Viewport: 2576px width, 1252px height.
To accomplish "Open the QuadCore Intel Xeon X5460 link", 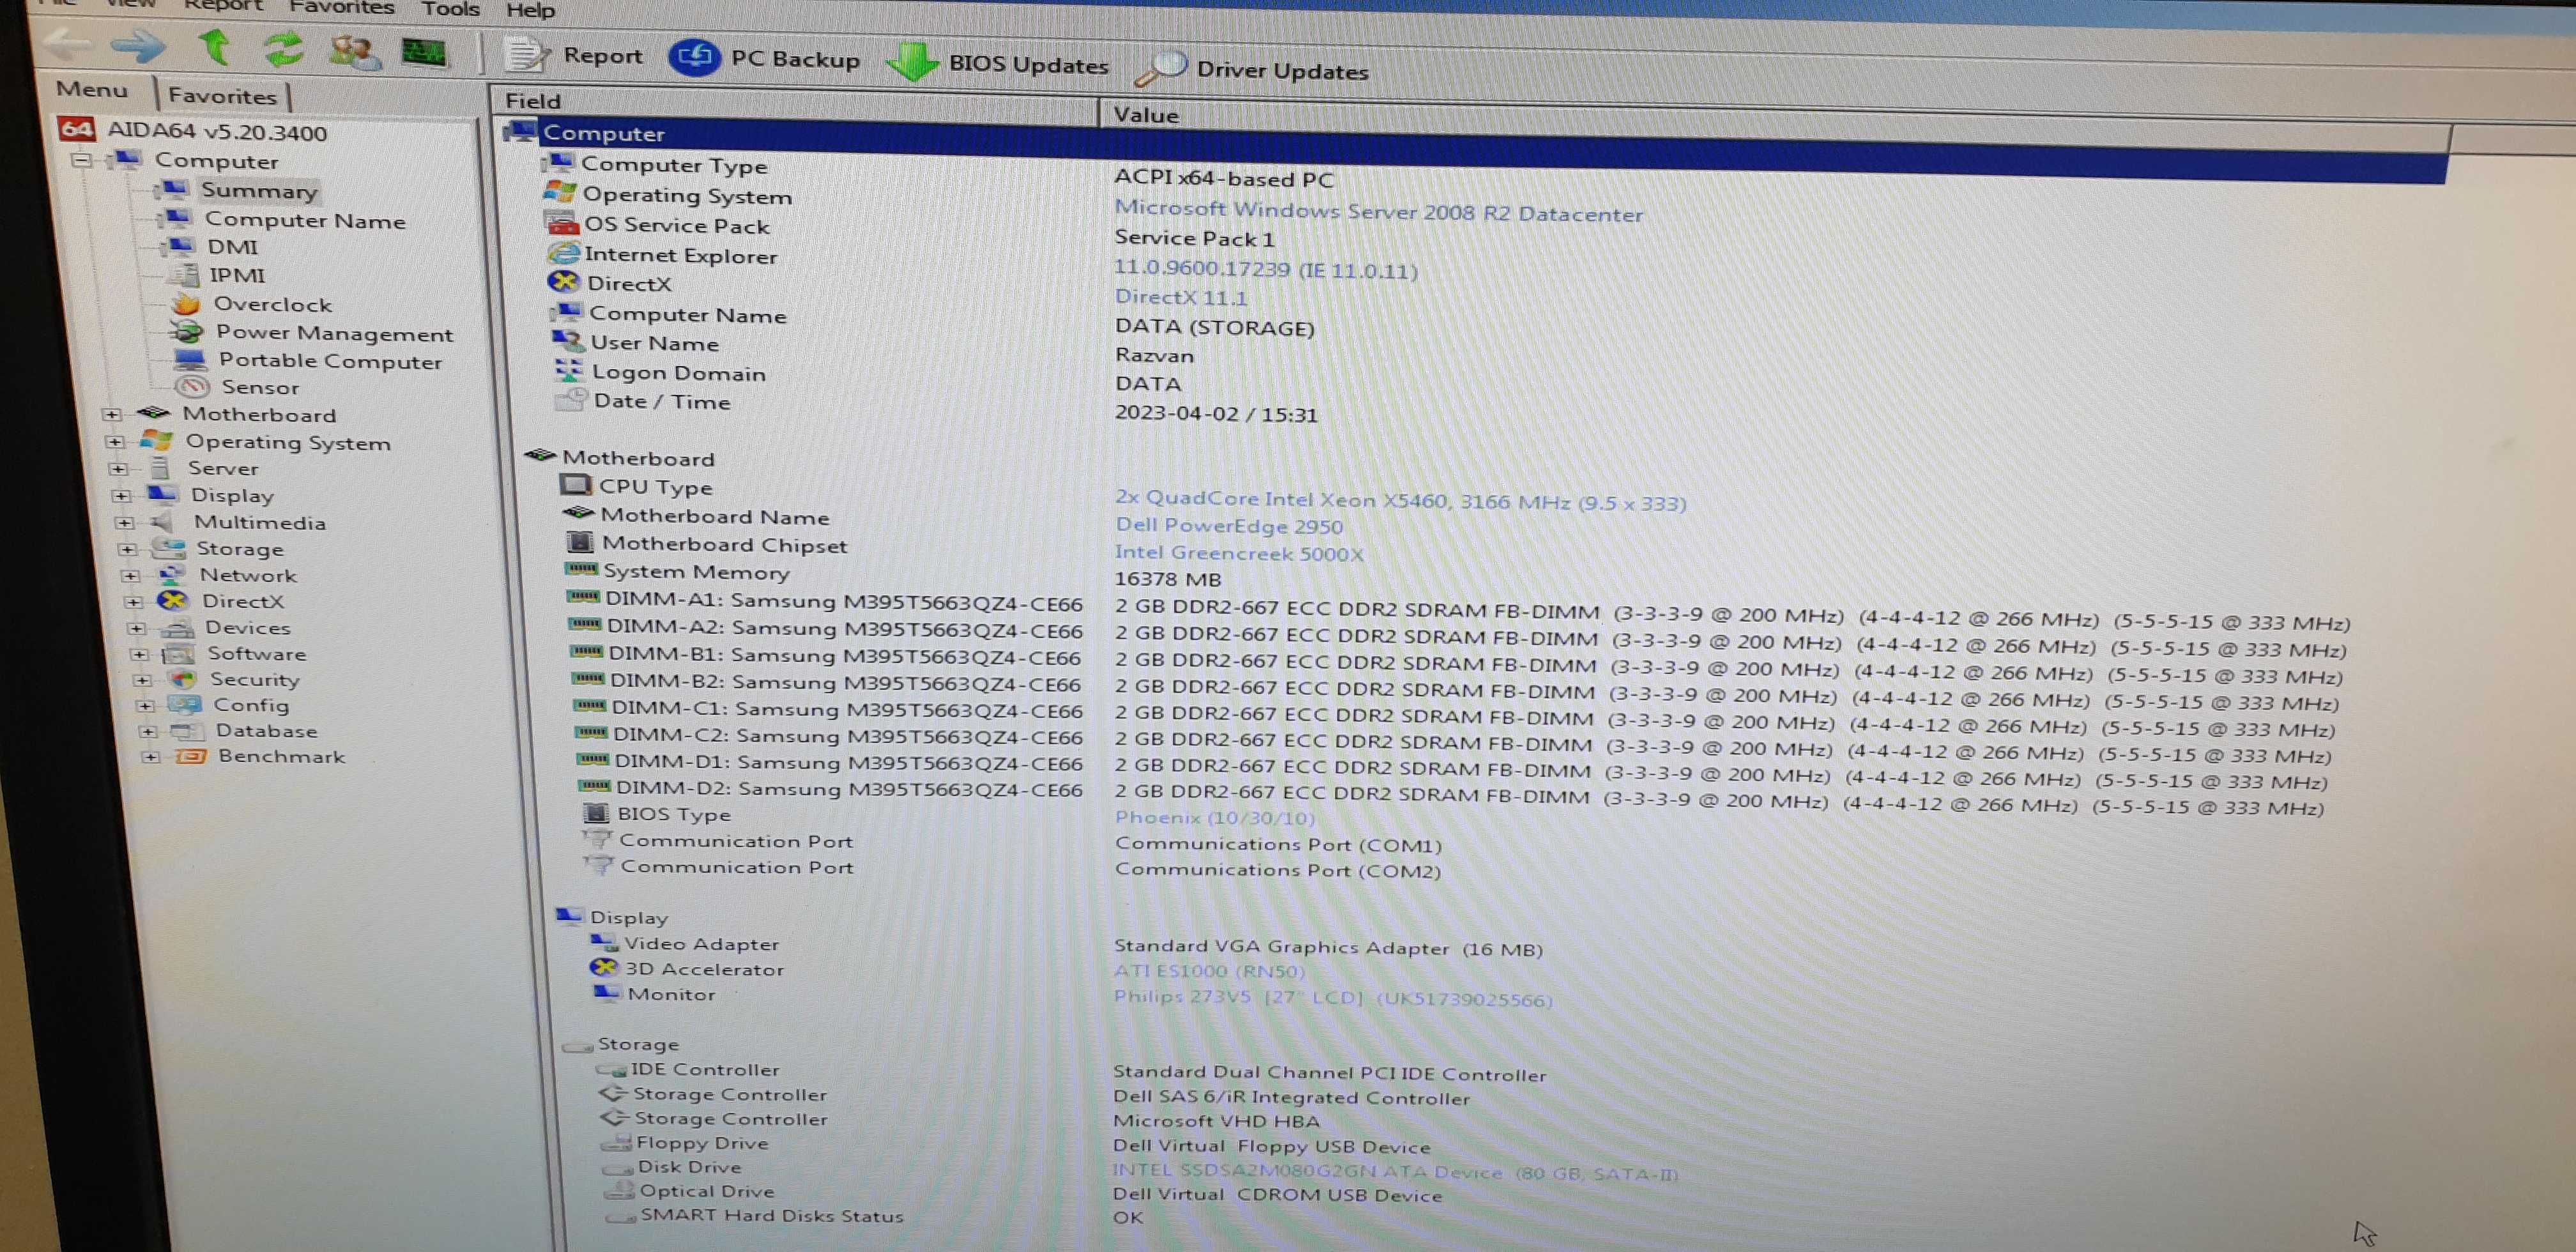I will [x=1400, y=500].
